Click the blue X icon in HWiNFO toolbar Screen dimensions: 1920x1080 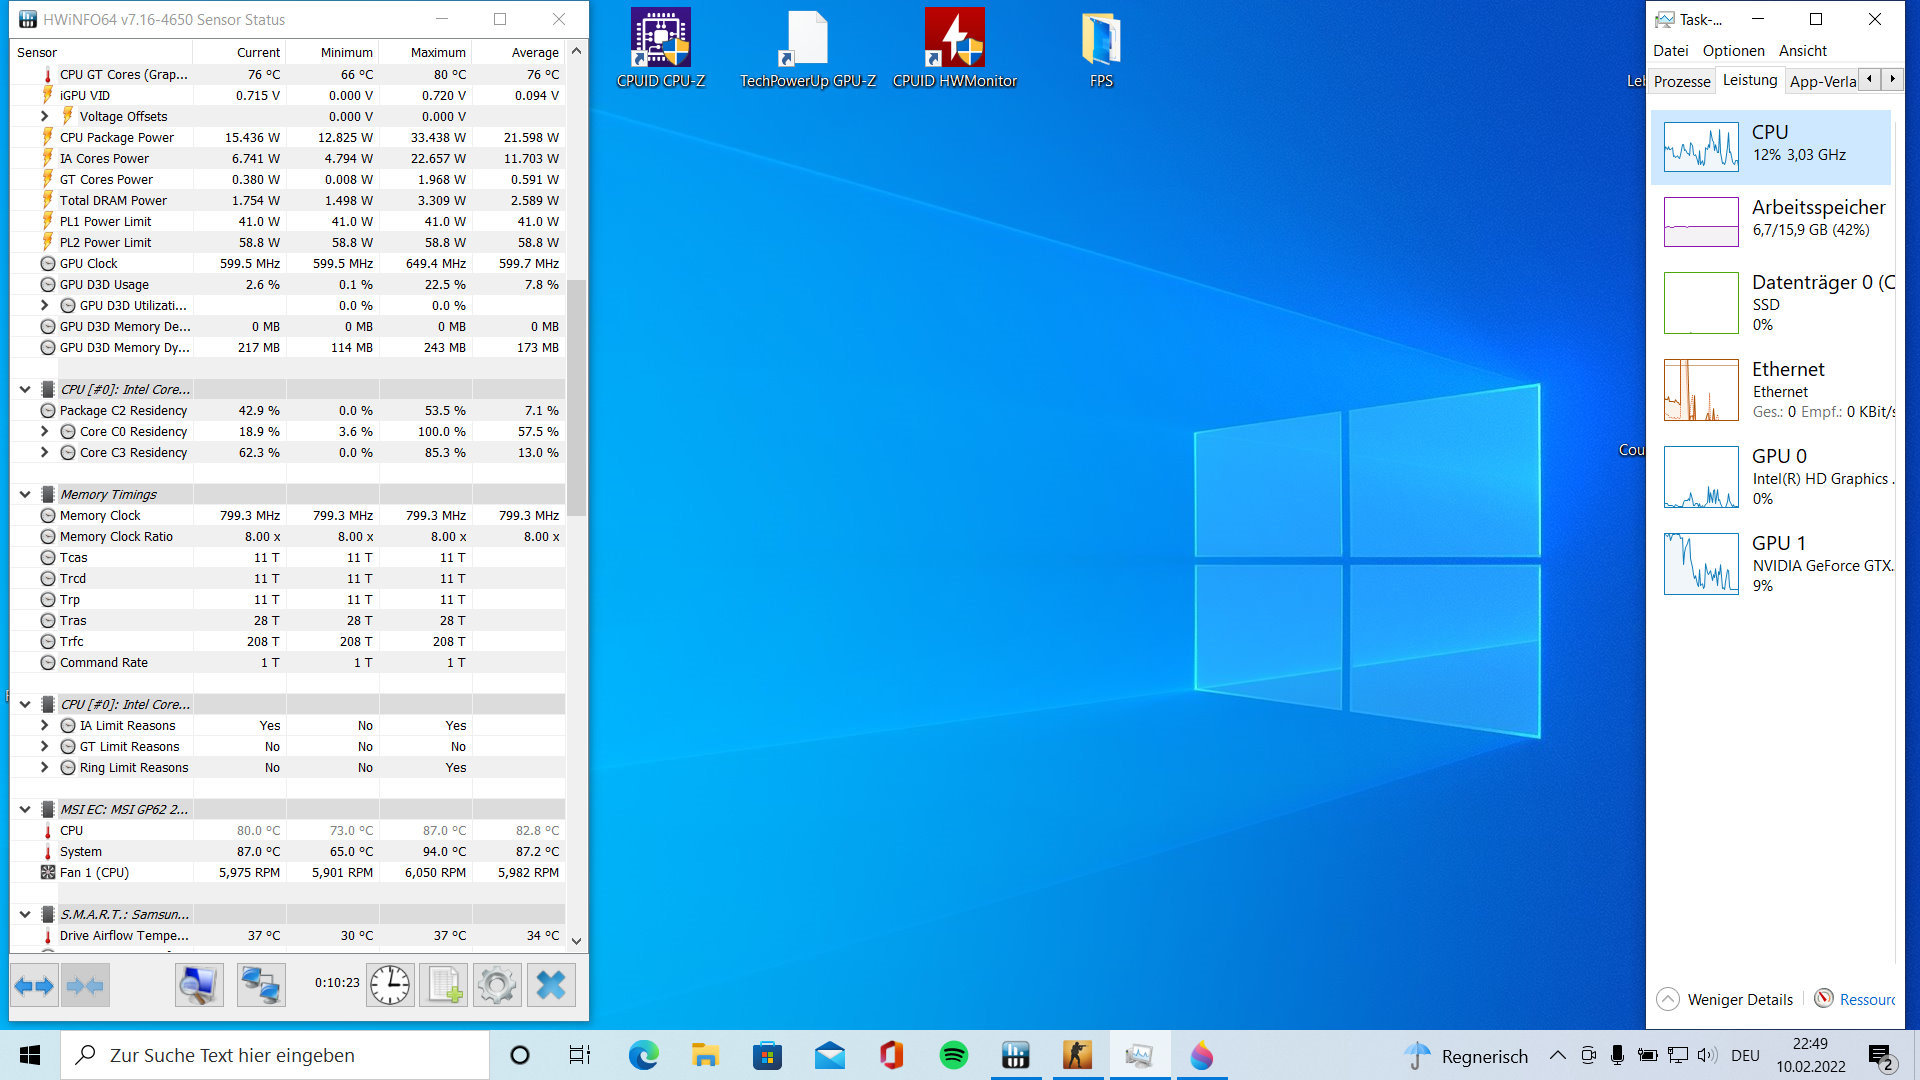pyautogui.click(x=551, y=986)
